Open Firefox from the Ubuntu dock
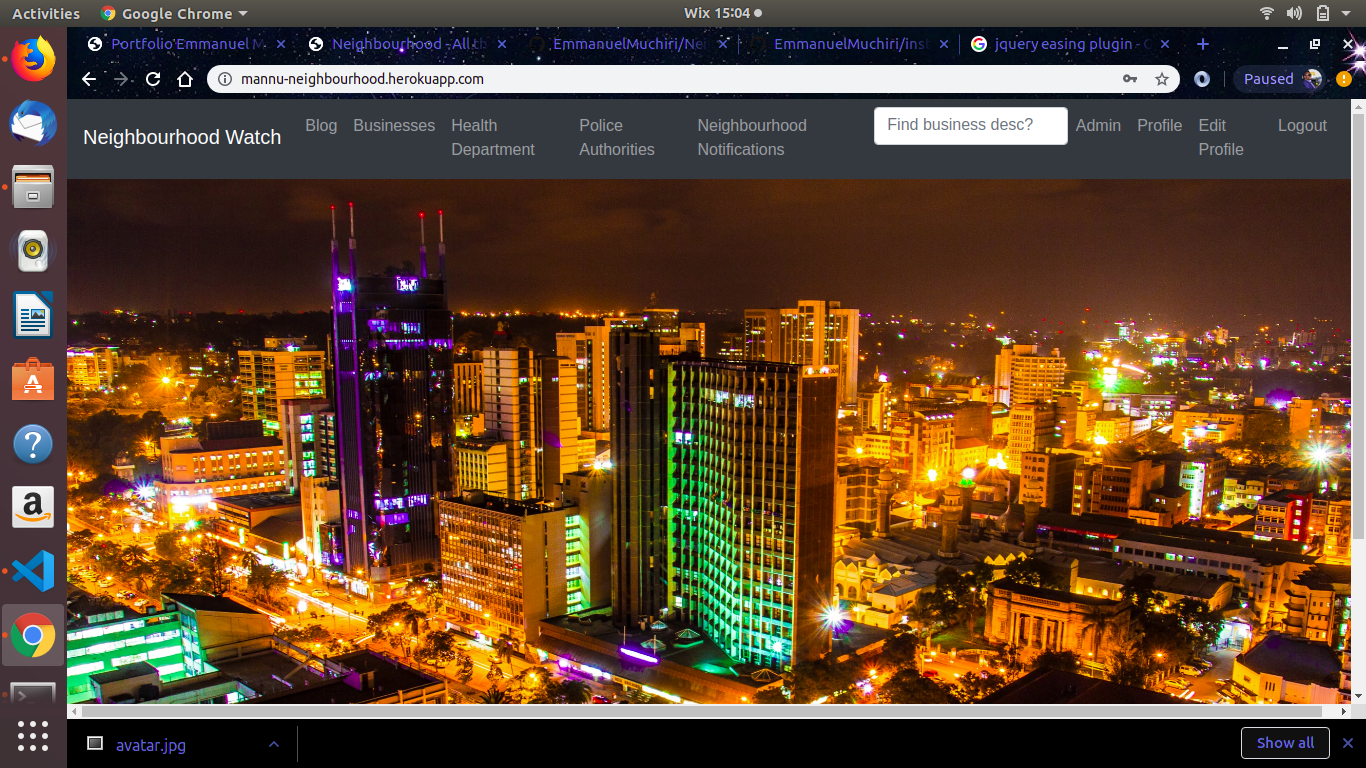This screenshot has width=1366, height=768. point(32,57)
